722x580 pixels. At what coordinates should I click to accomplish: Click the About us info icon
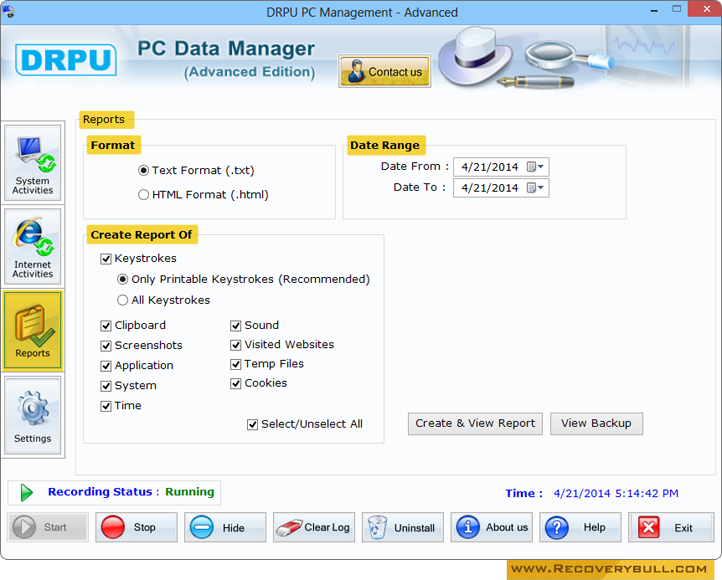tap(468, 527)
